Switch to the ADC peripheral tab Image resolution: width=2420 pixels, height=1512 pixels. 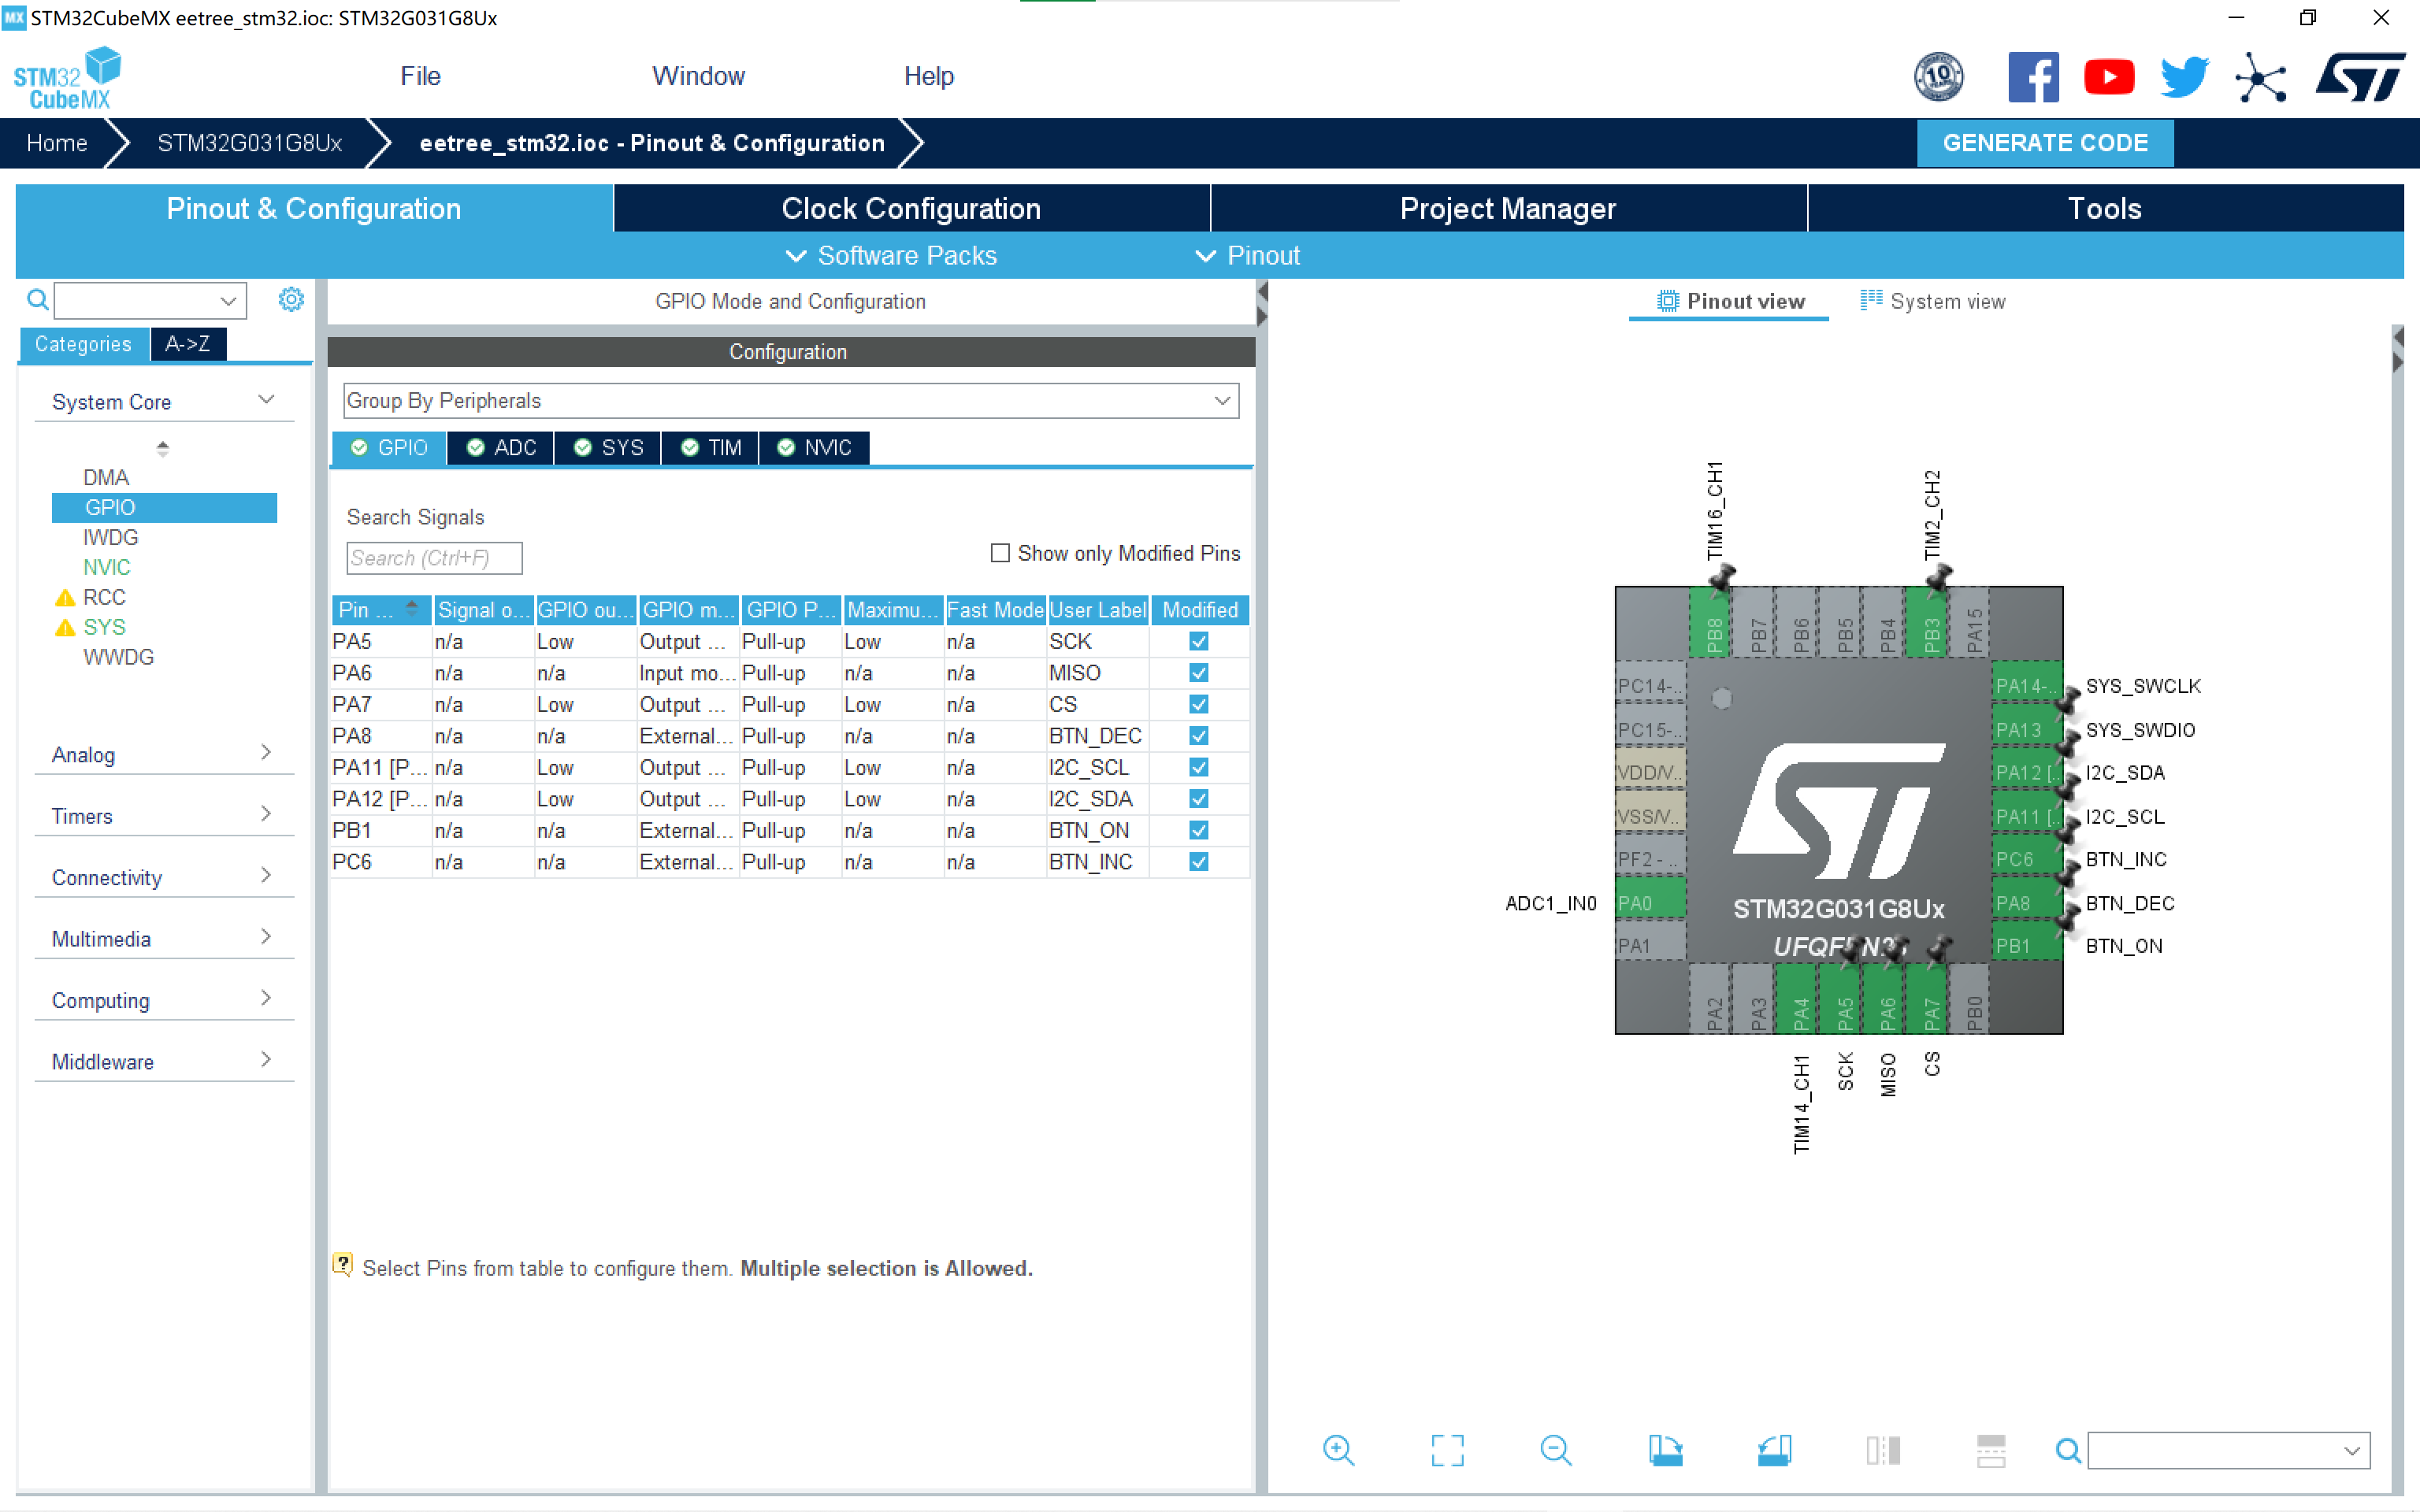[x=501, y=447]
